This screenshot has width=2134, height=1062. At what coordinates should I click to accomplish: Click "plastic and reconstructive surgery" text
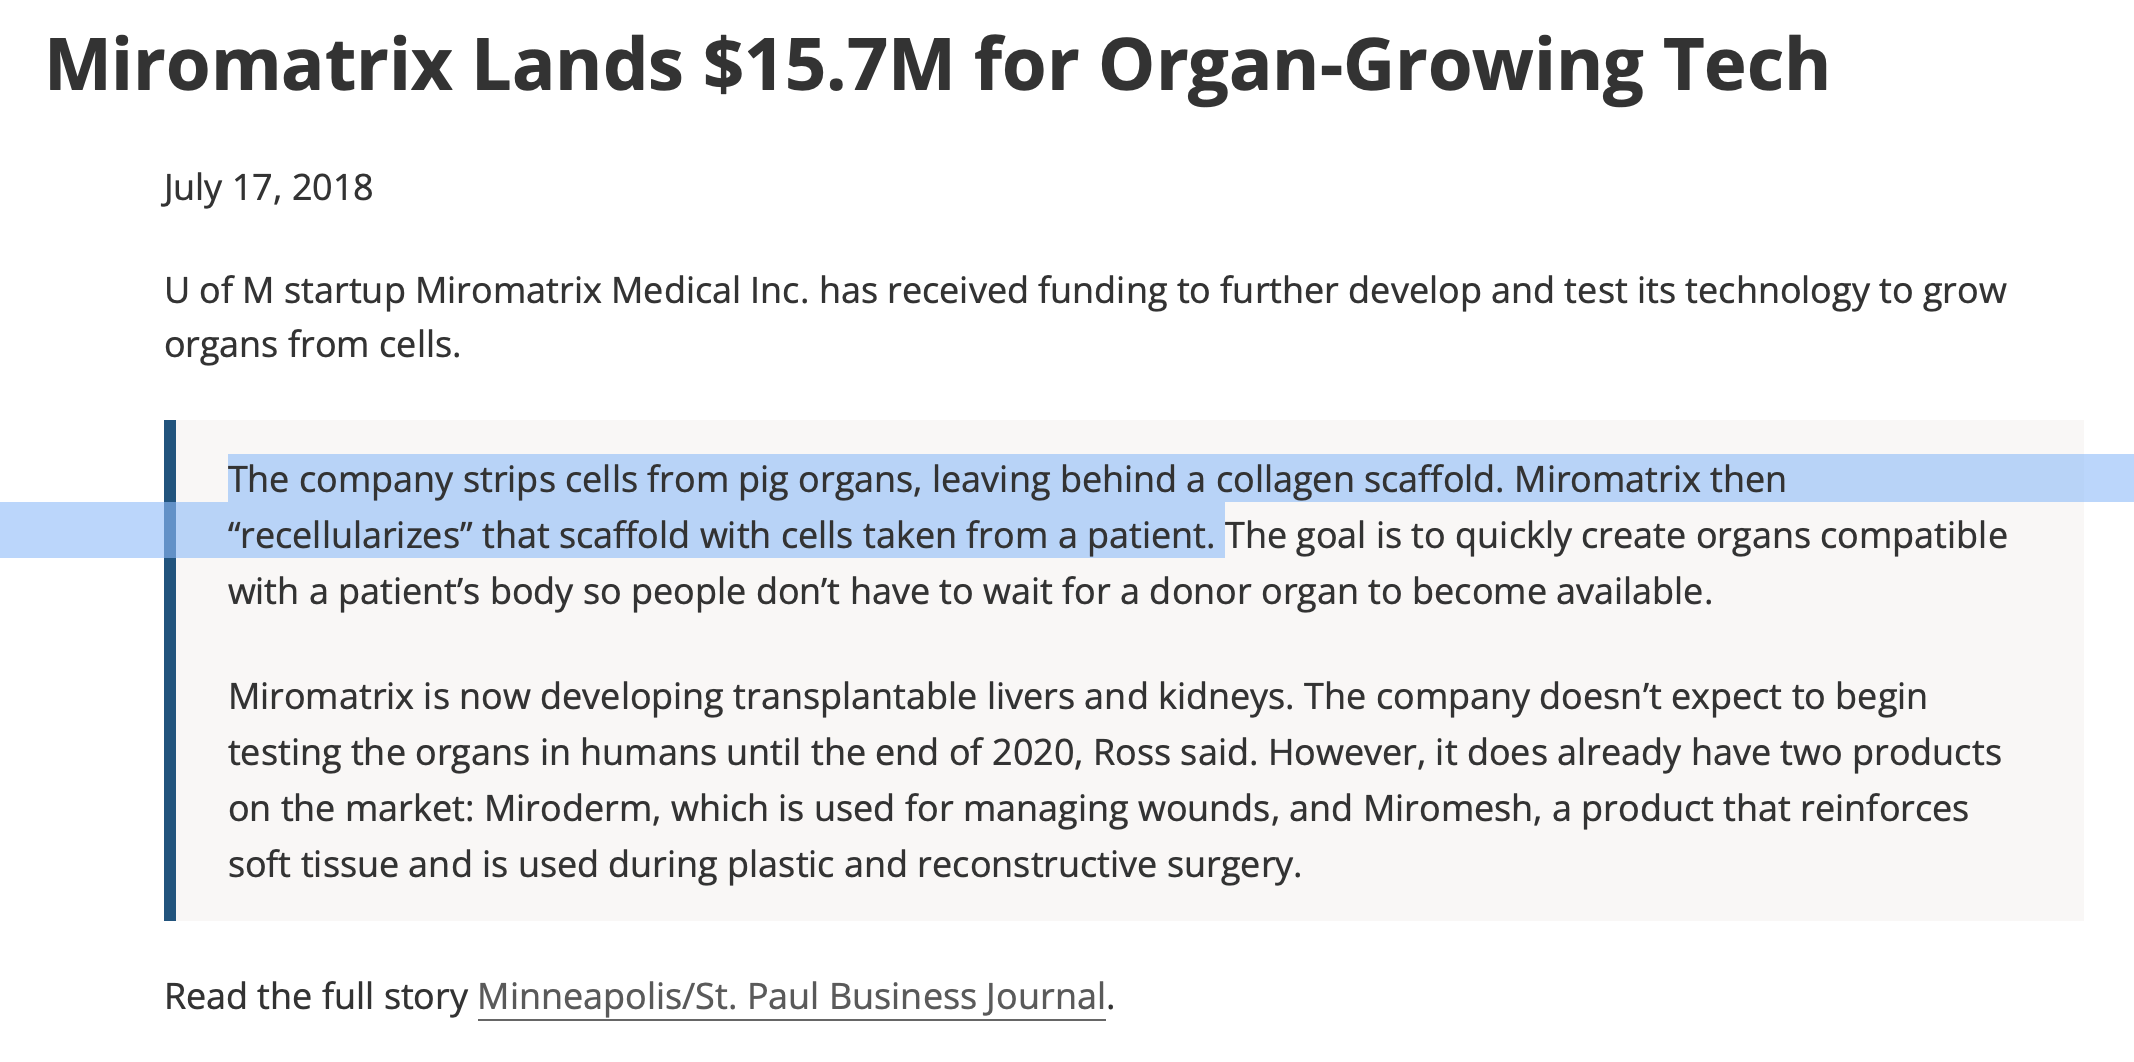coord(1014,864)
